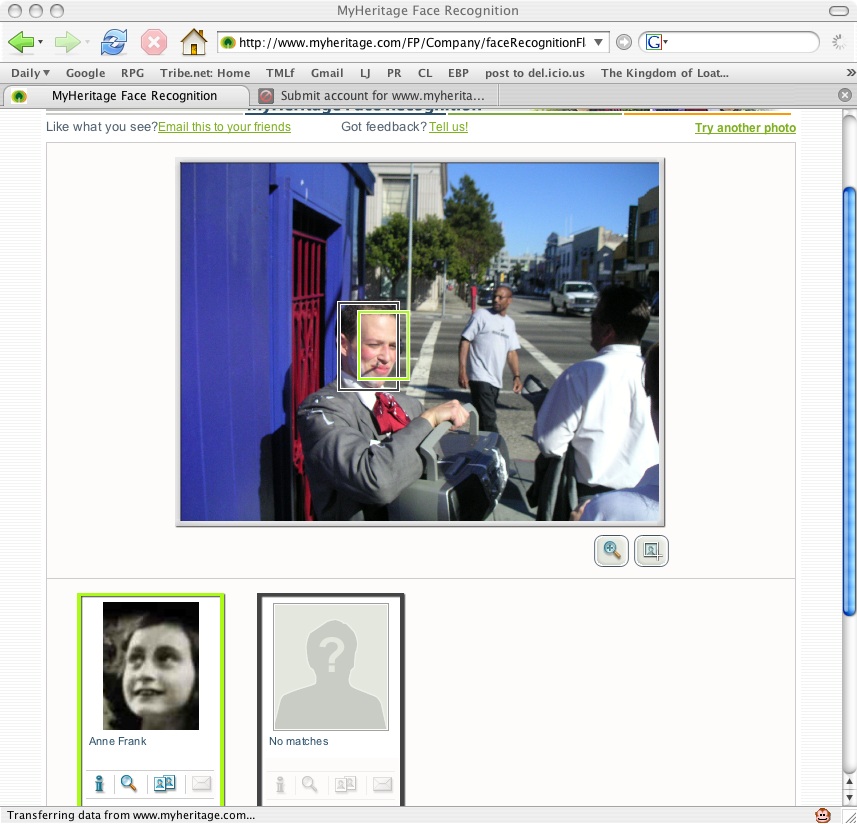The width and height of the screenshot is (857, 824).
Task: Go to the browser Home page
Action: 193,42
